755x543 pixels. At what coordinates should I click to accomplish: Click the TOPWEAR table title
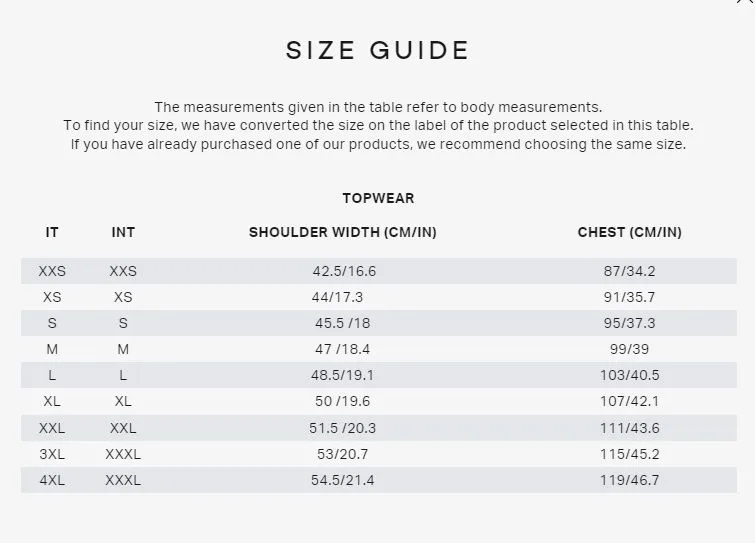coord(378,198)
